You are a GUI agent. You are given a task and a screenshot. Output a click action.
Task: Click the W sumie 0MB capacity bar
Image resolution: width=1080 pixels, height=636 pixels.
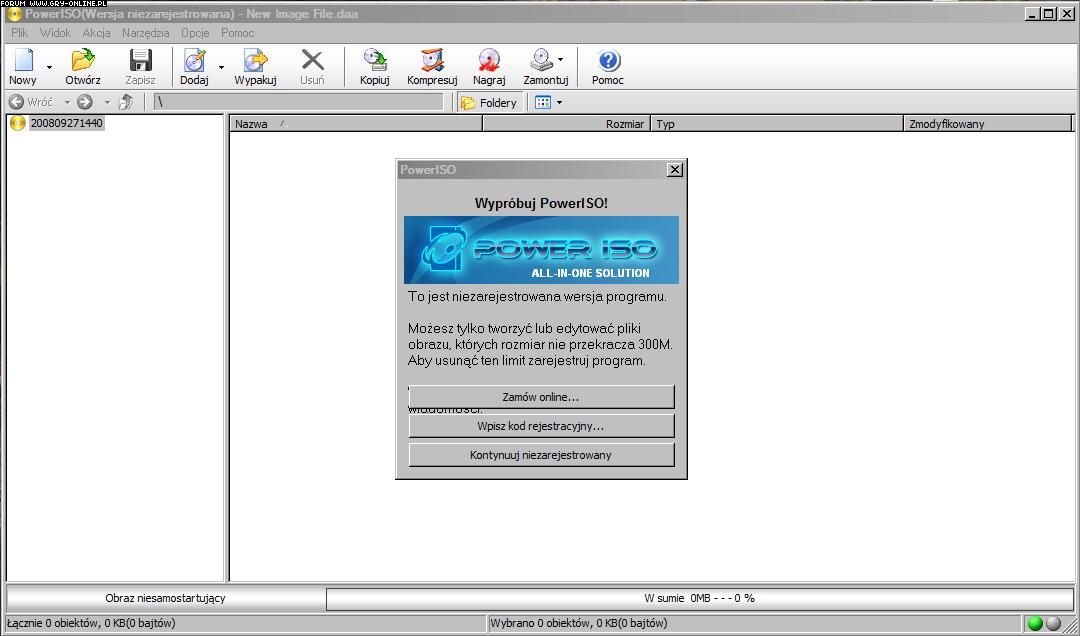[x=700, y=598]
